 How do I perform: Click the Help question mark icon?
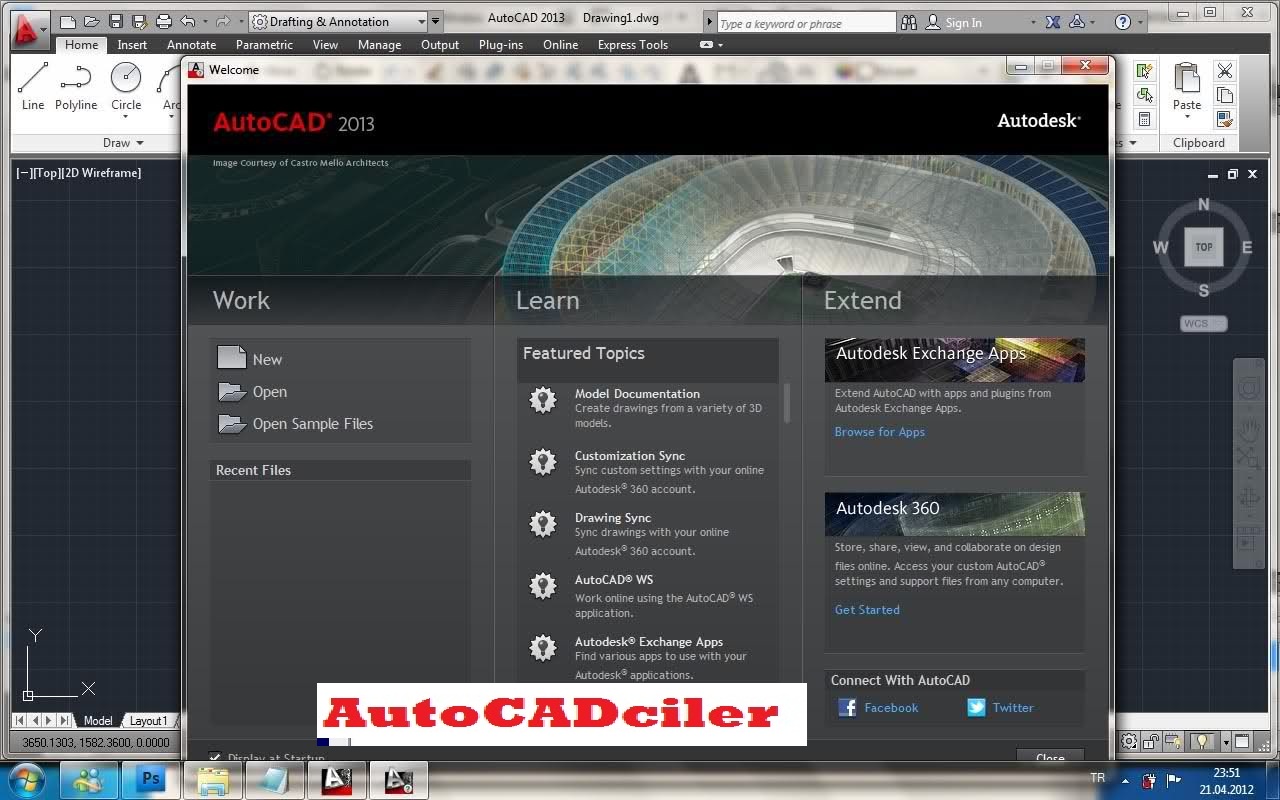[1123, 22]
